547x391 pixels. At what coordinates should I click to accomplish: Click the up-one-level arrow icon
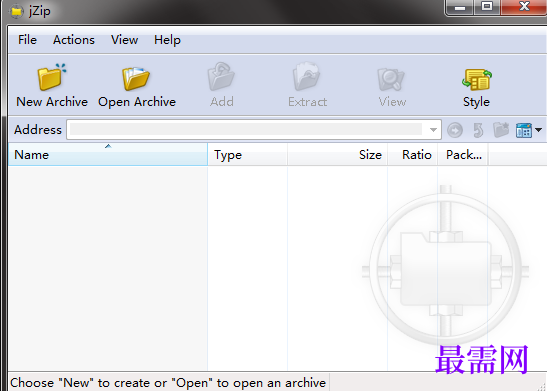(x=478, y=130)
